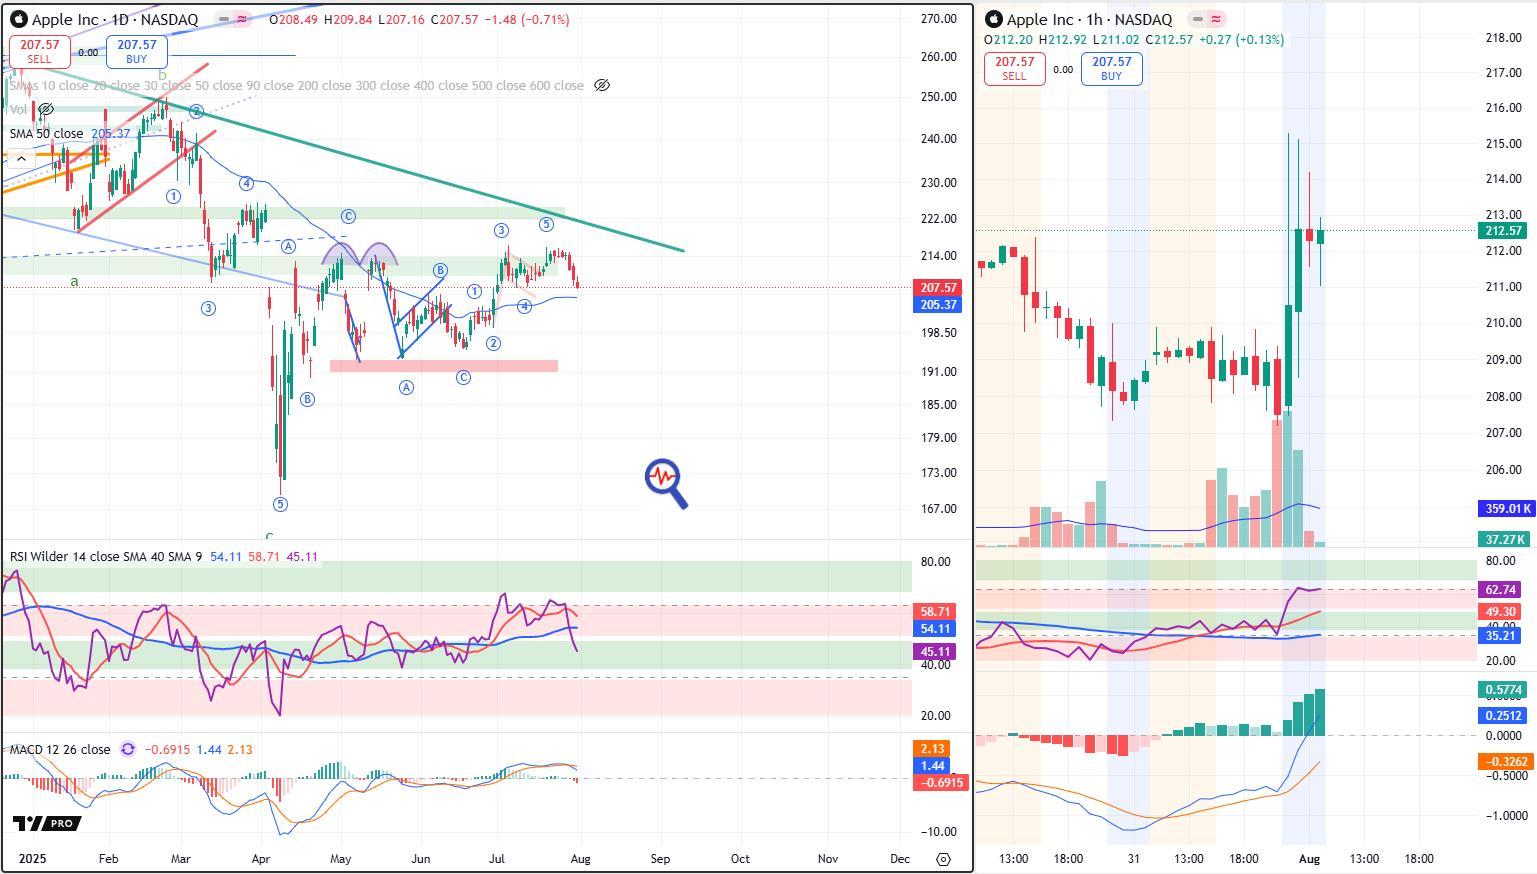Click the gray dash status icon on the 1h chart
Screen dimensions: 1537x874
point(1197,19)
